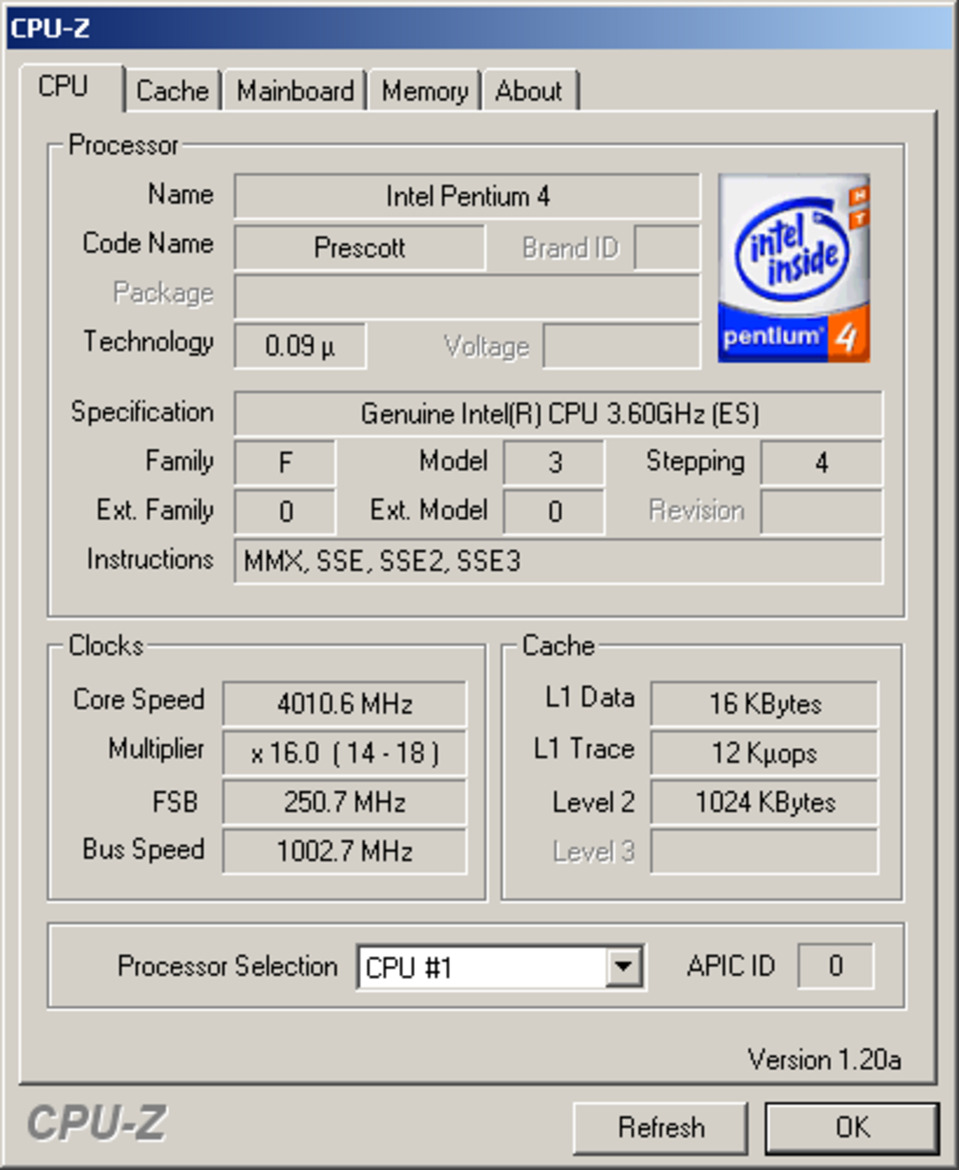Image resolution: width=959 pixels, height=1170 pixels.
Task: Click the APIC ID value 0
Action: coord(835,966)
